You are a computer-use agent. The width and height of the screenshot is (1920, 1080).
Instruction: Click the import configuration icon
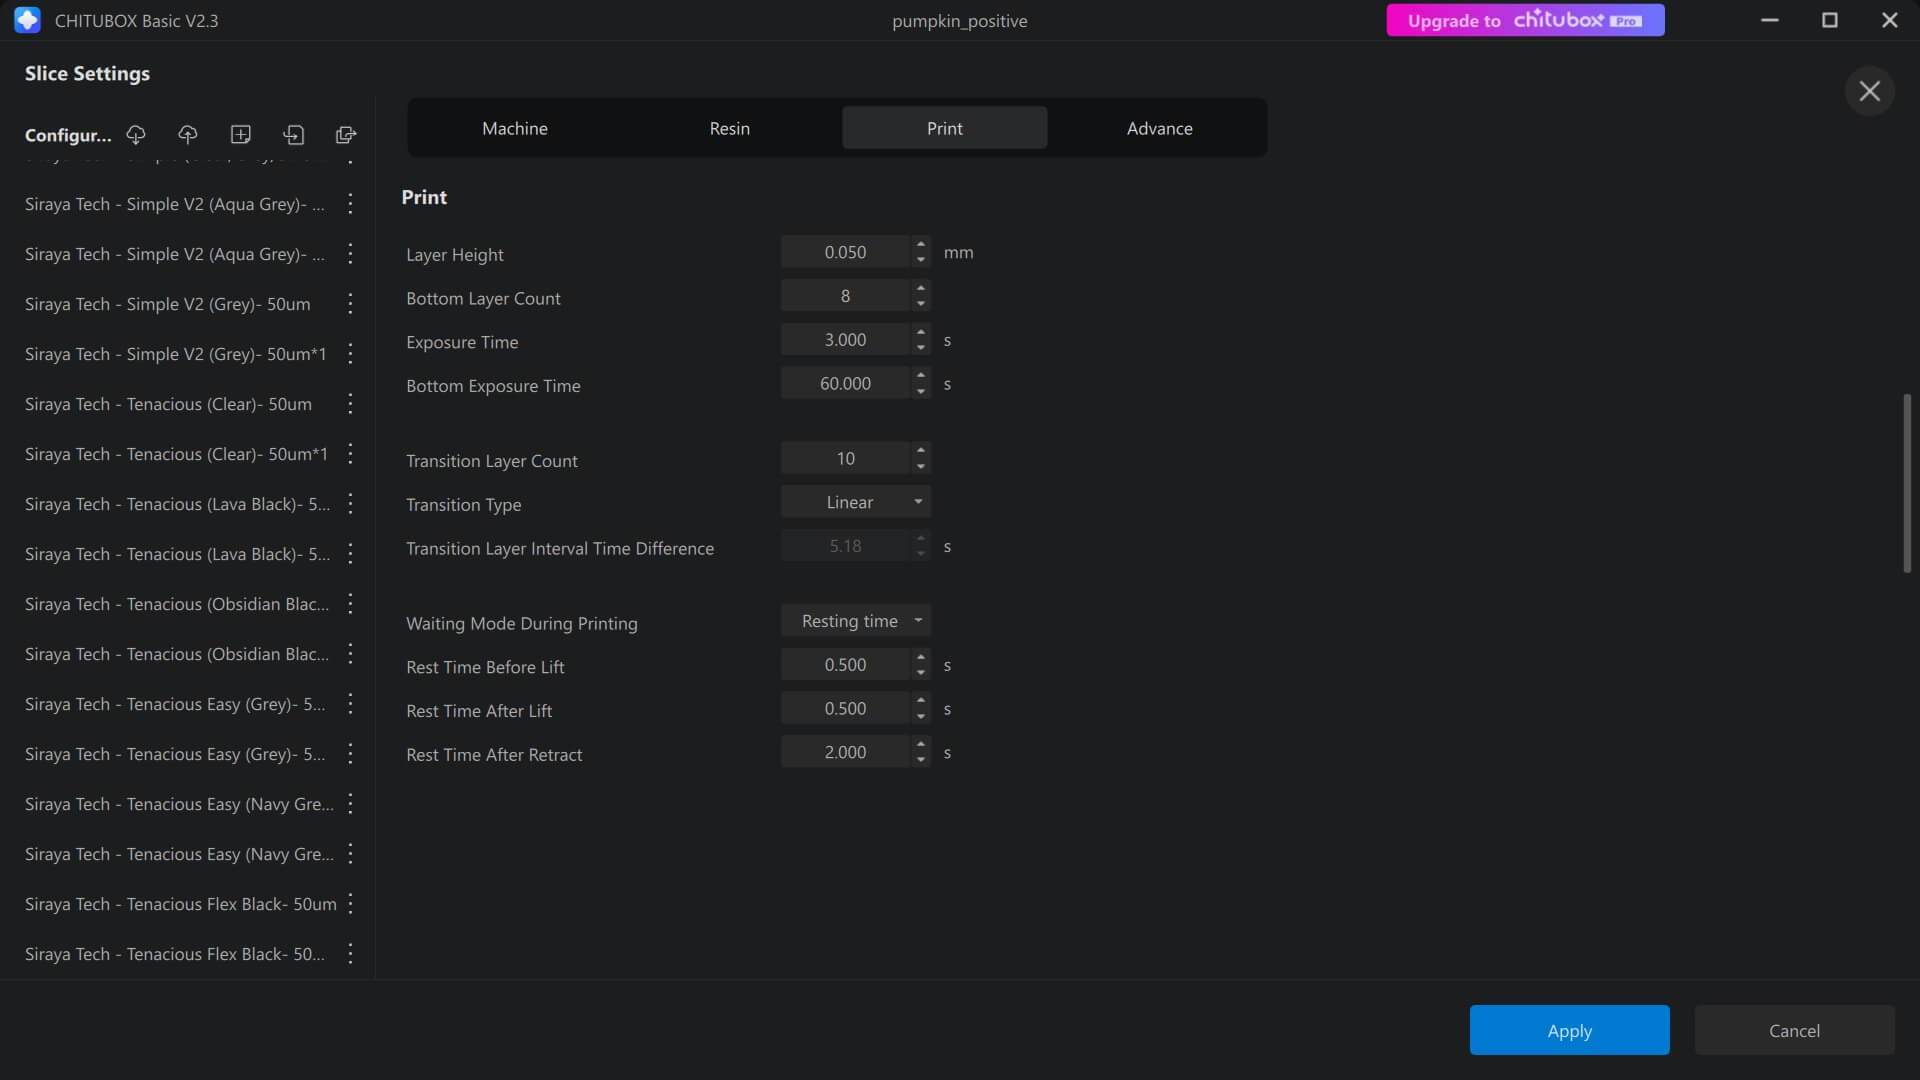click(x=293, y=134)
